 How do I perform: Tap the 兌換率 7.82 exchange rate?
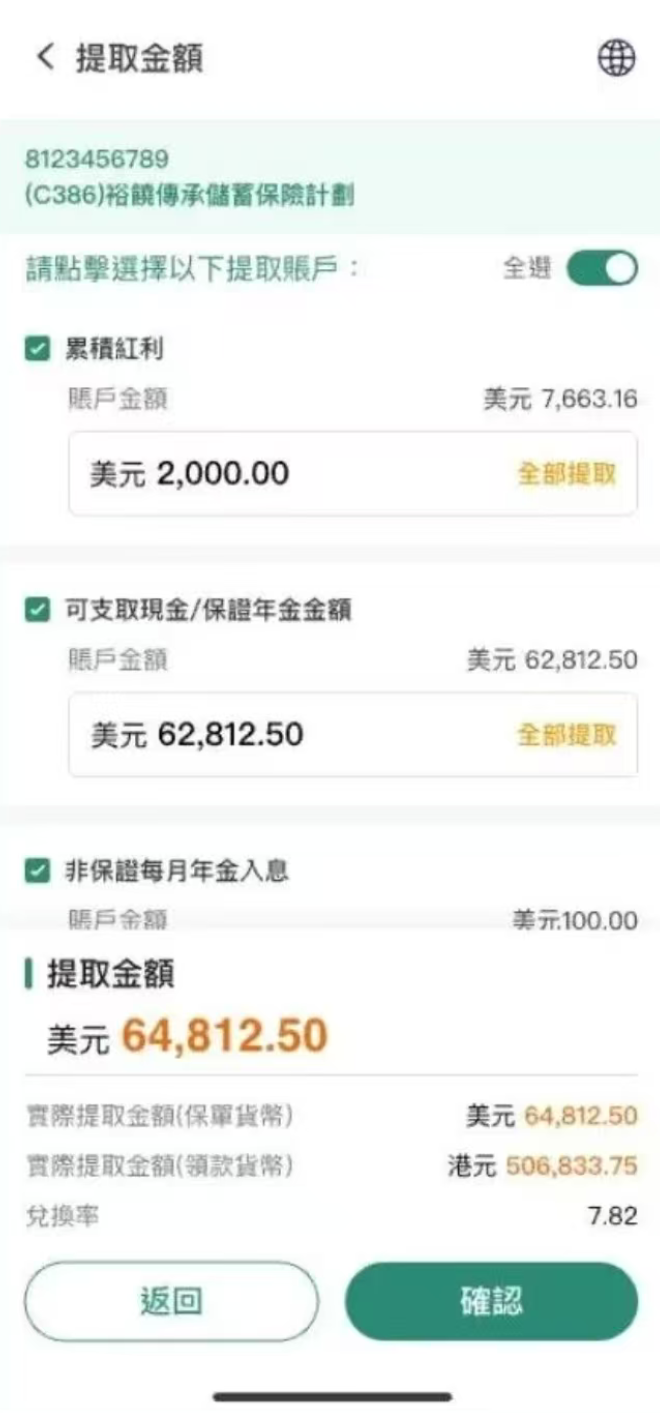tap(613, 1217)
